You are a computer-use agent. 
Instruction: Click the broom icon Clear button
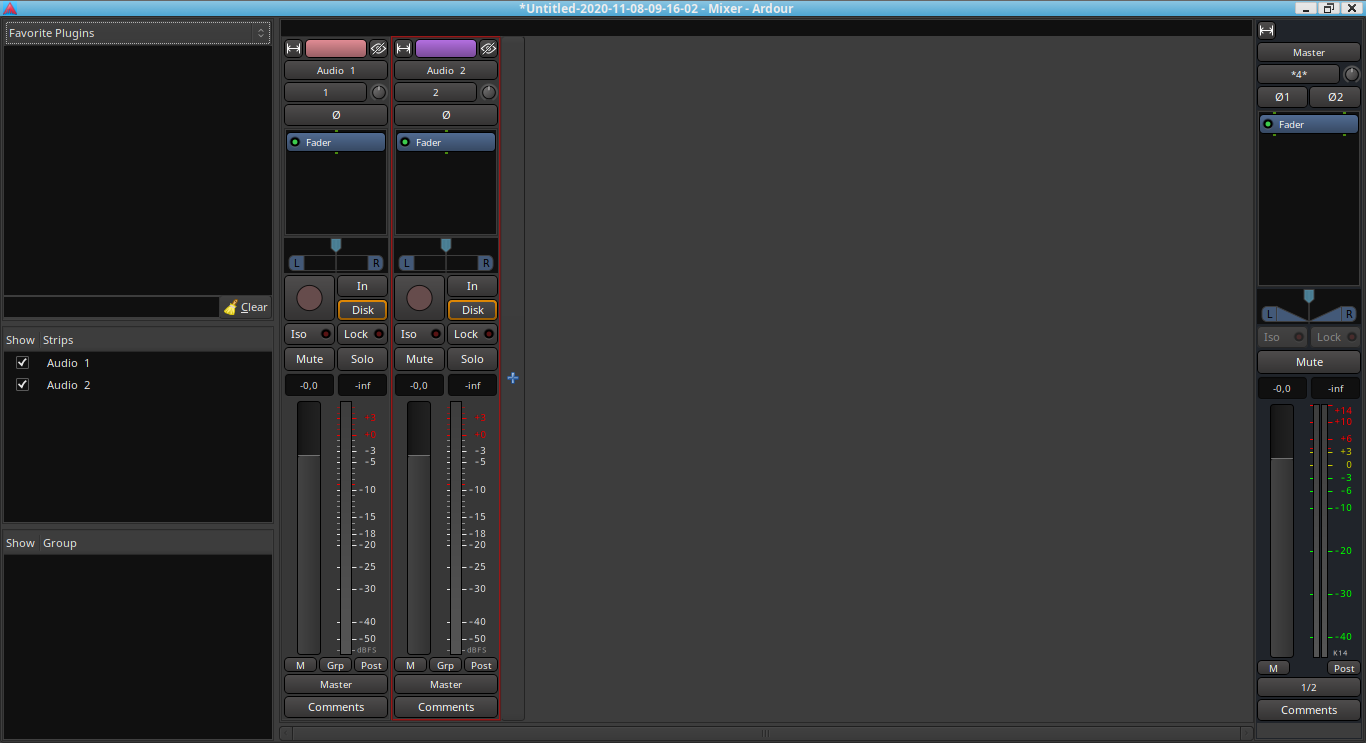coord(246,307)
